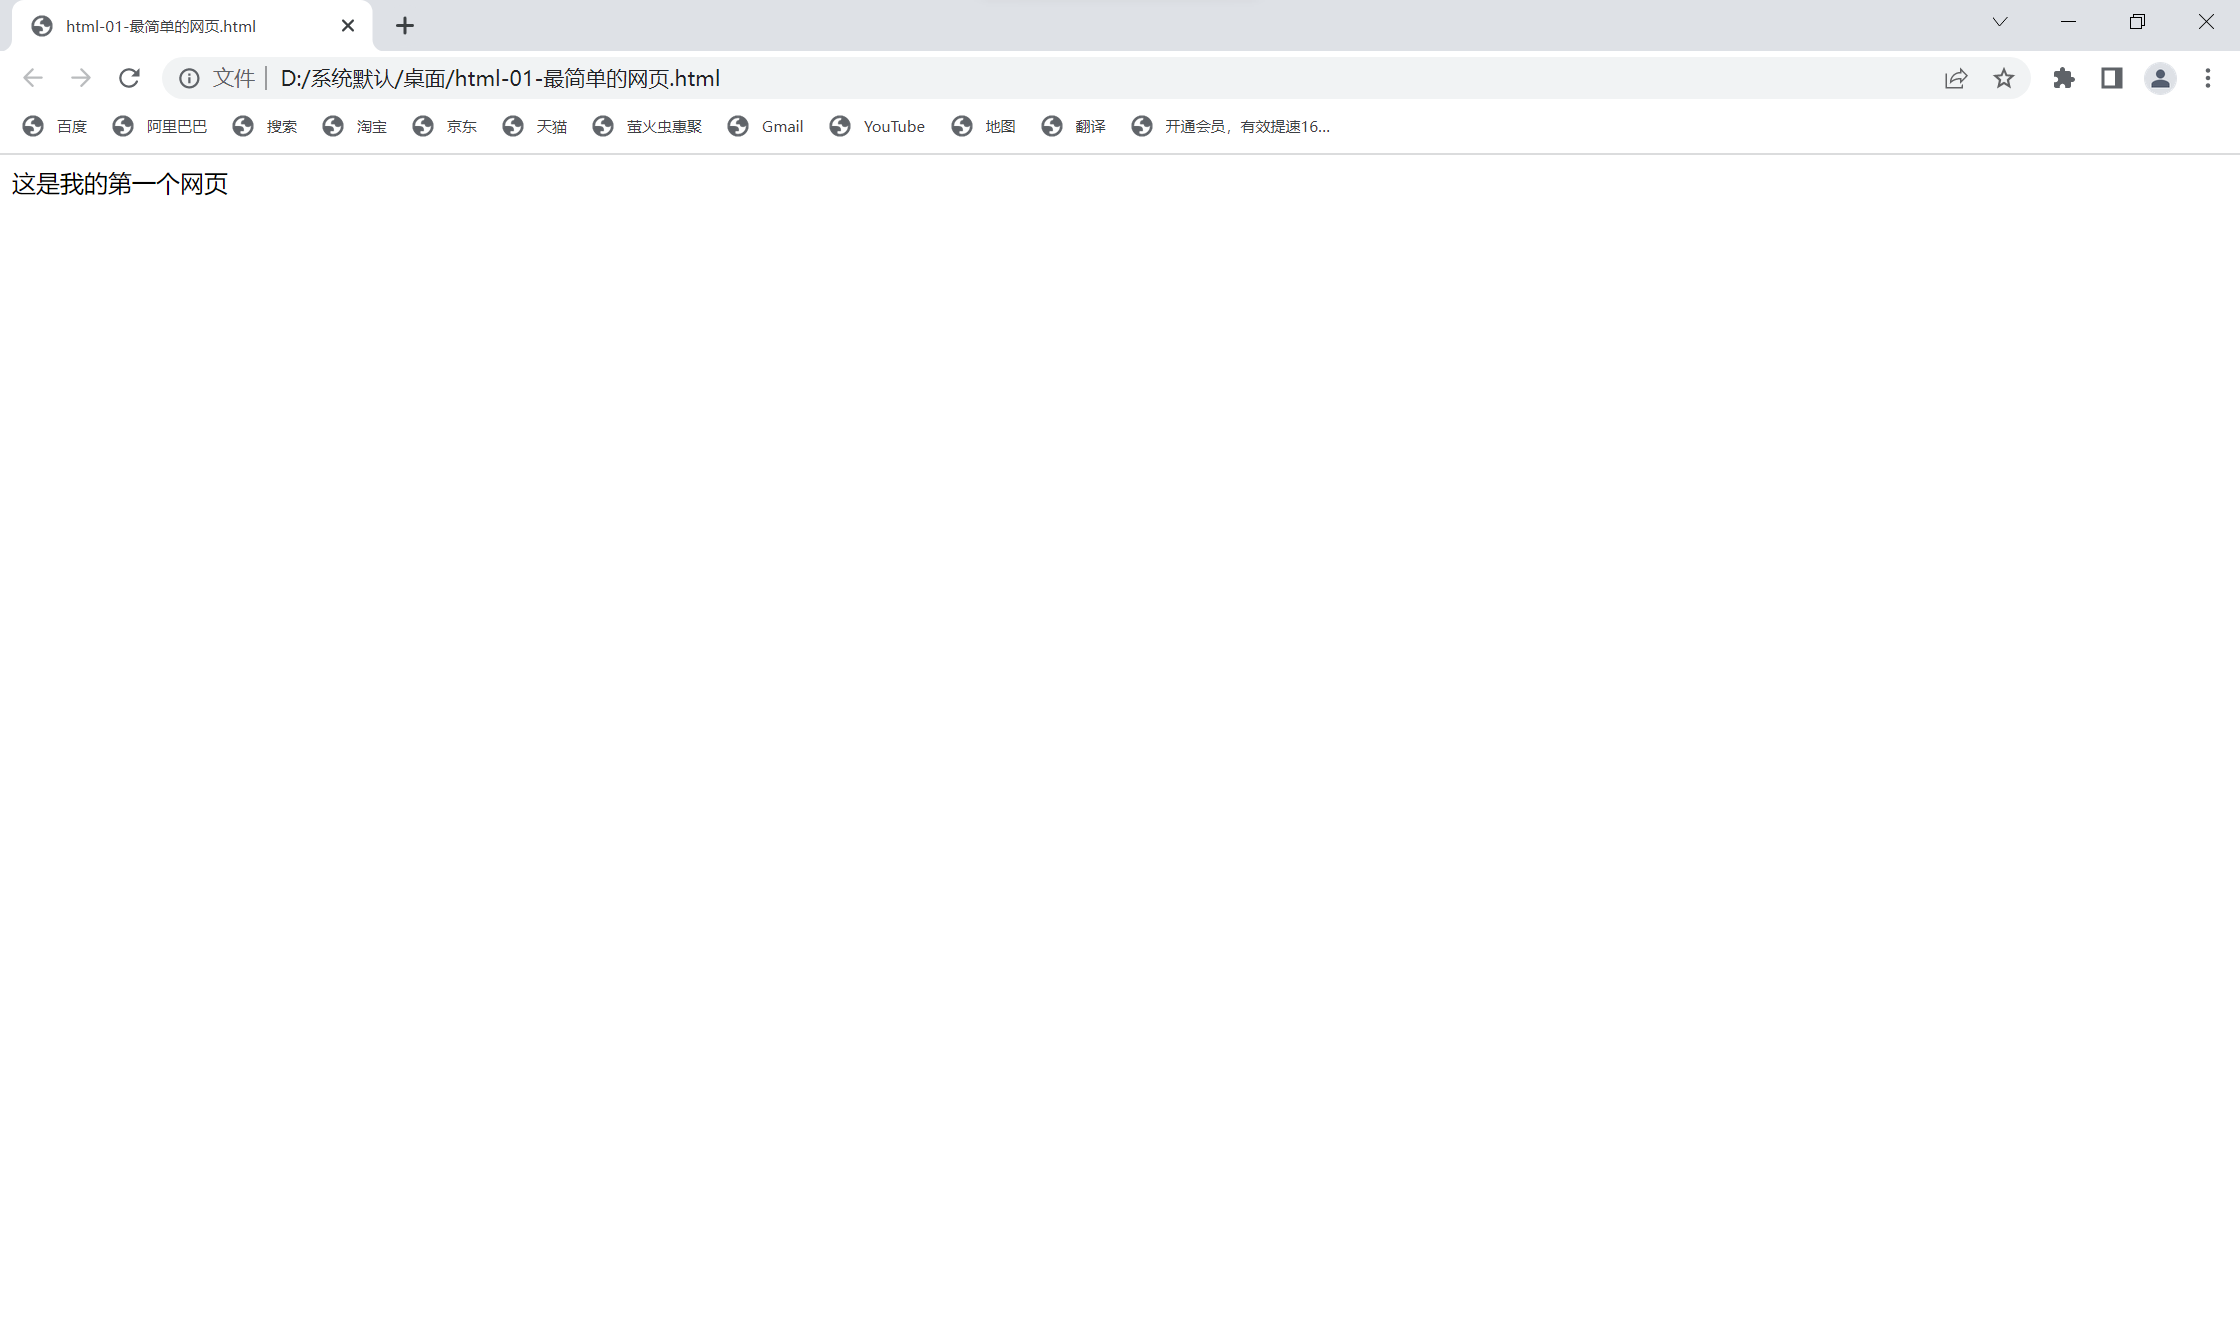Open the 百度 bookmark
Viewport: 2240px width, 1335px height.
point(55,126)
